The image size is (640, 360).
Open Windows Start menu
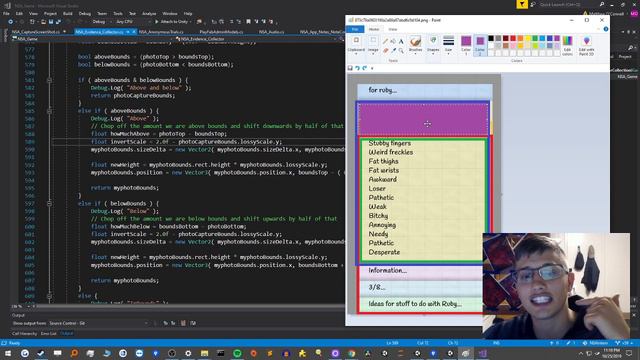pos(8,353)
